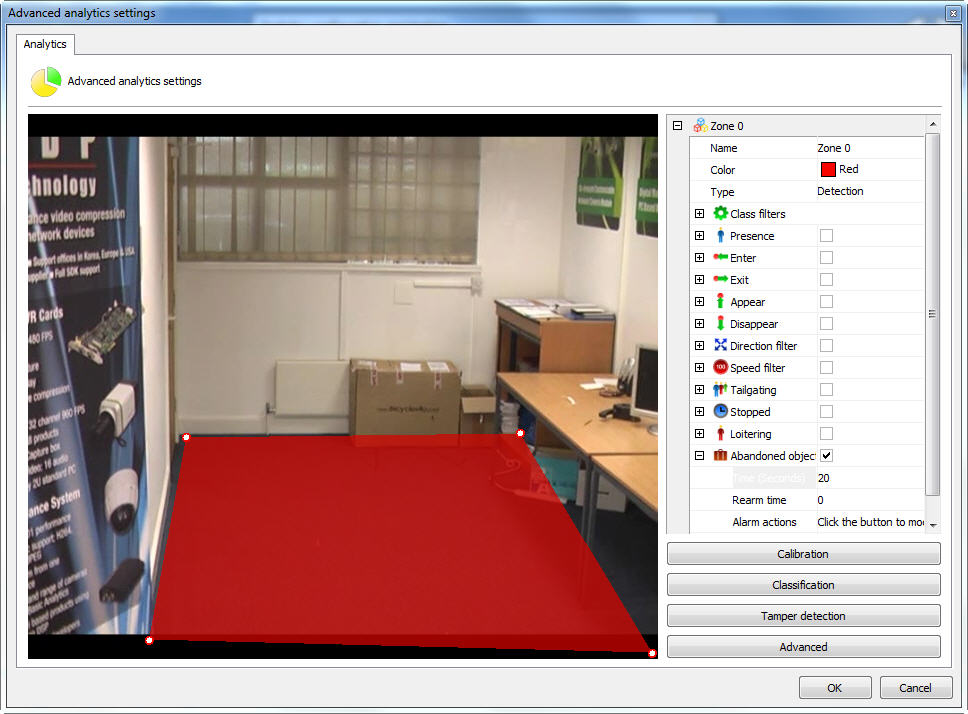Click the property list scrollbar thumb

933,314
